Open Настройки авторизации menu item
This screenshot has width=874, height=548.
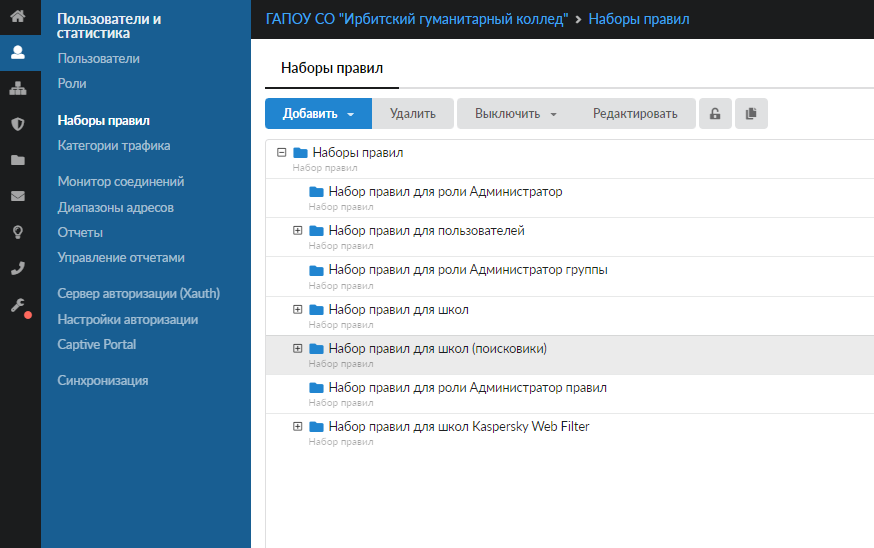coord(128,319)
